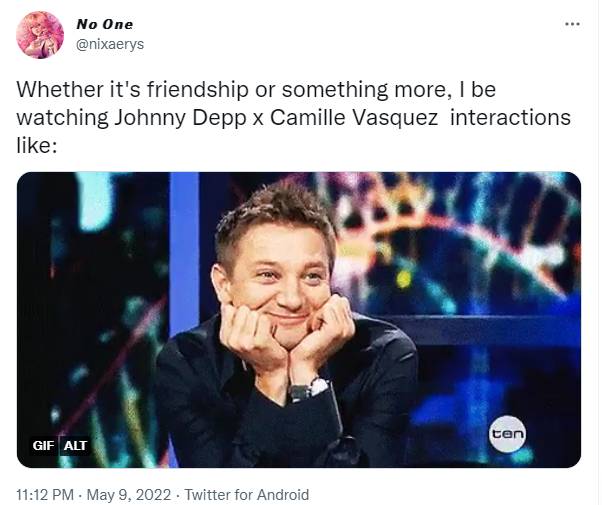Select the word like: ending the tweet
Image resolution: width=602 pixels, height=505 pixels.
(x=37, y=146)
